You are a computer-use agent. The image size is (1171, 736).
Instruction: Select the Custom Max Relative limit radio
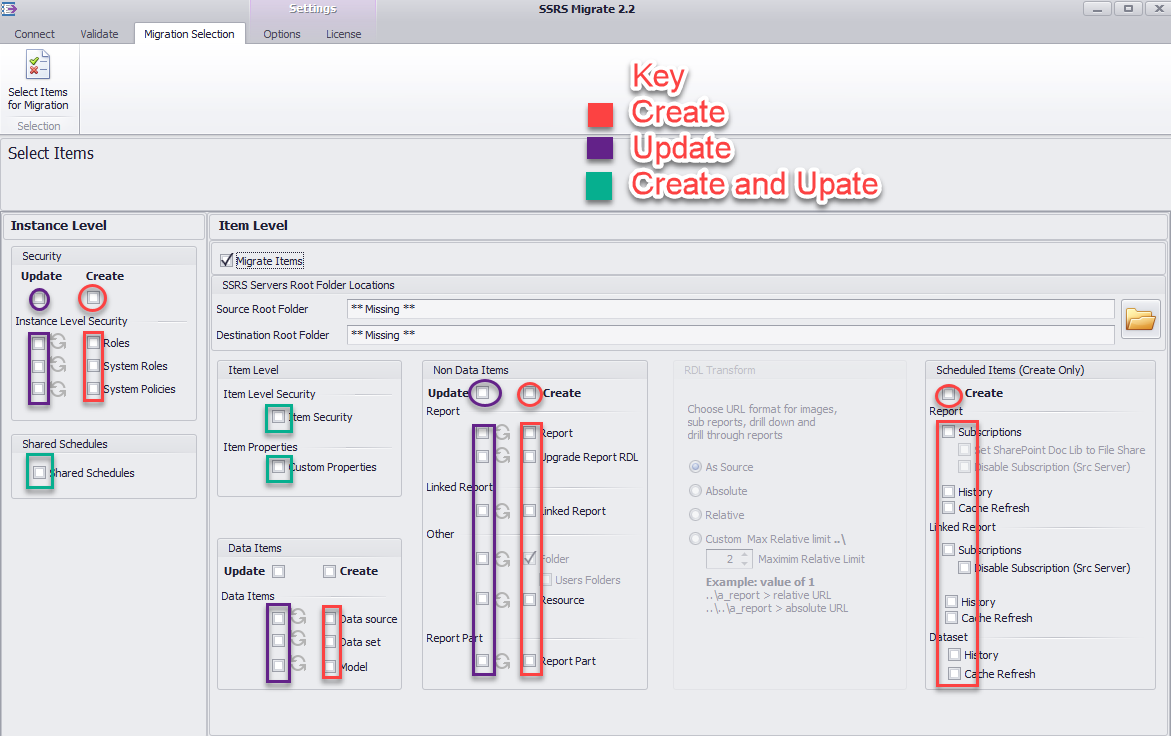[x=695, y=538]
